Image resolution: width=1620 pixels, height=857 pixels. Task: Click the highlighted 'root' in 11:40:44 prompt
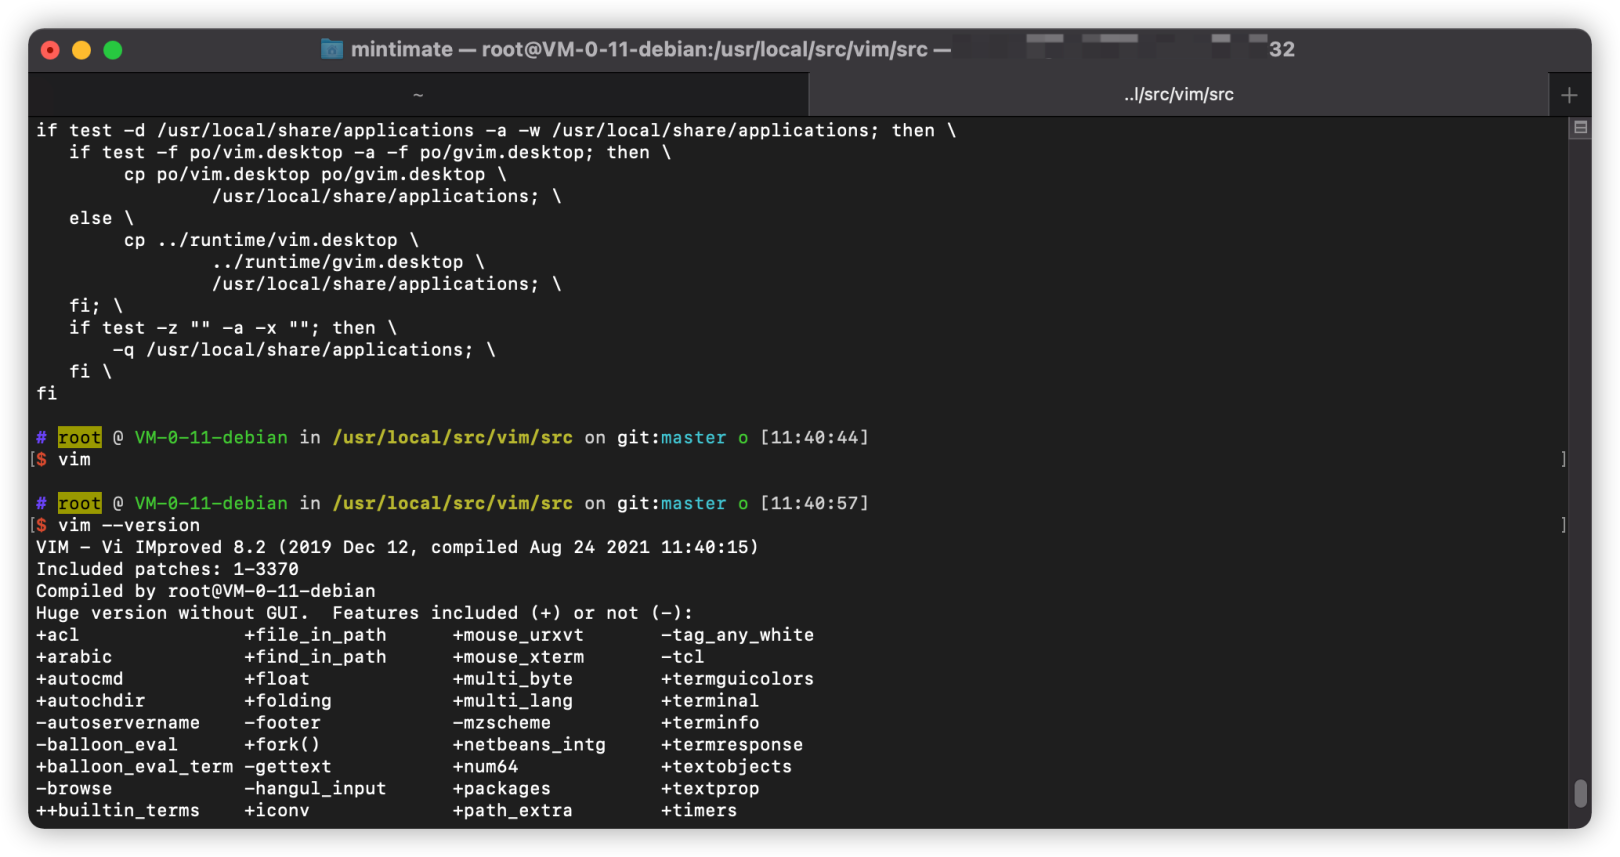point(79,437)
